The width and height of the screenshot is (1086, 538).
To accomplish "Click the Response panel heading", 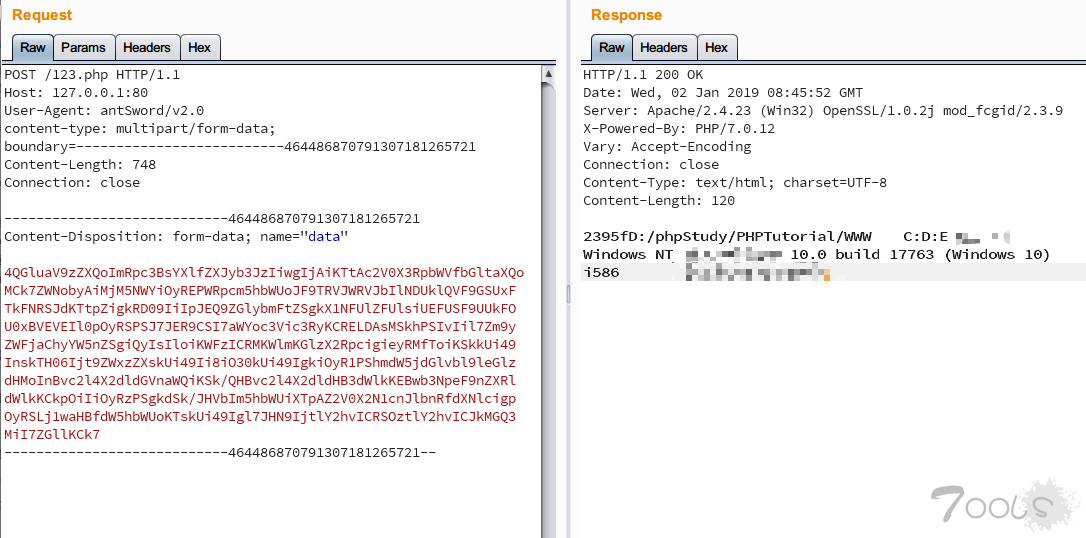I will click(x=626, y=15).
